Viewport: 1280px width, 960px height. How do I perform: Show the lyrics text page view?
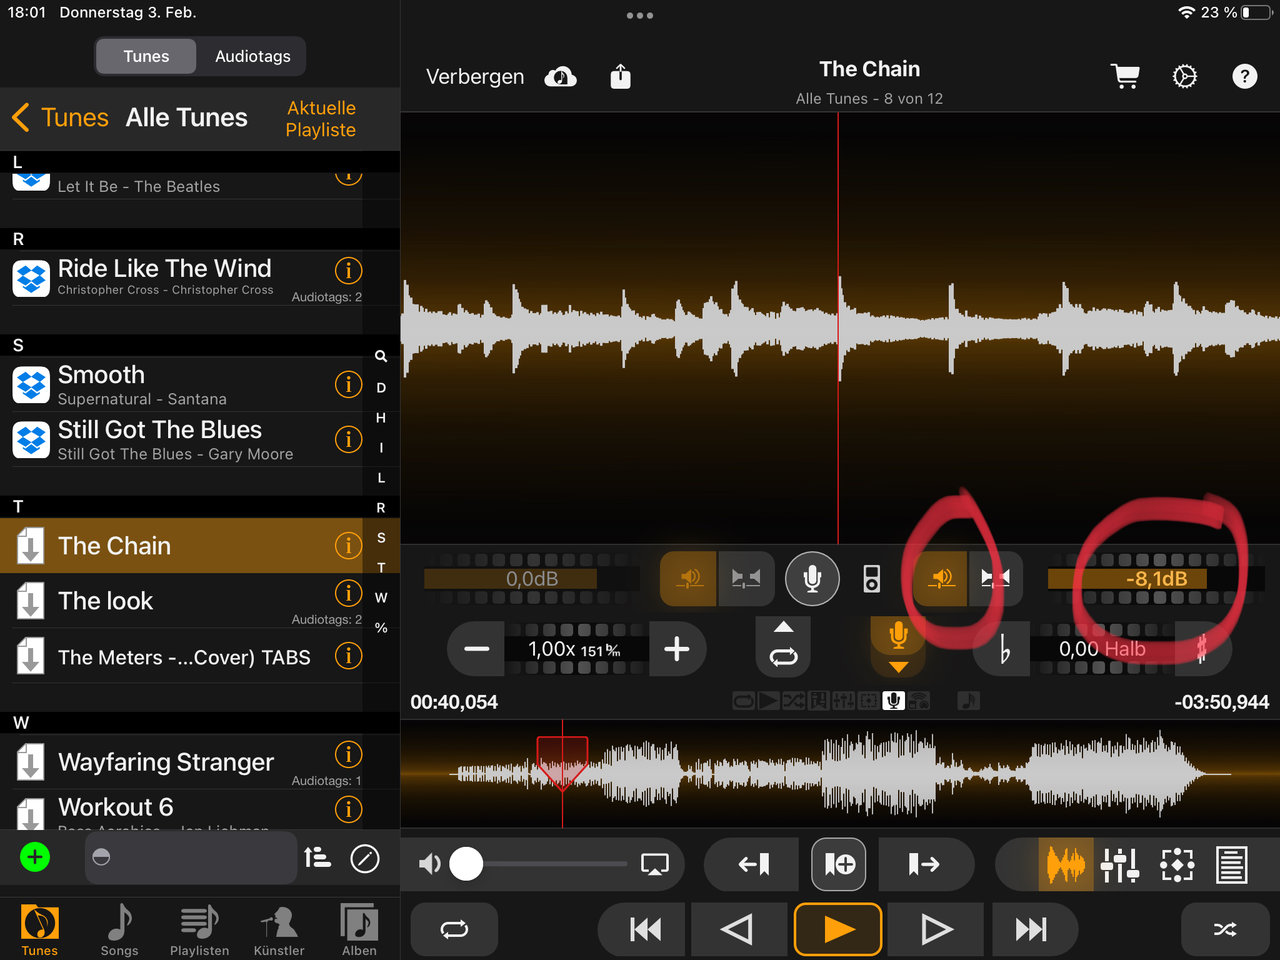click(x=1231, y=865)
